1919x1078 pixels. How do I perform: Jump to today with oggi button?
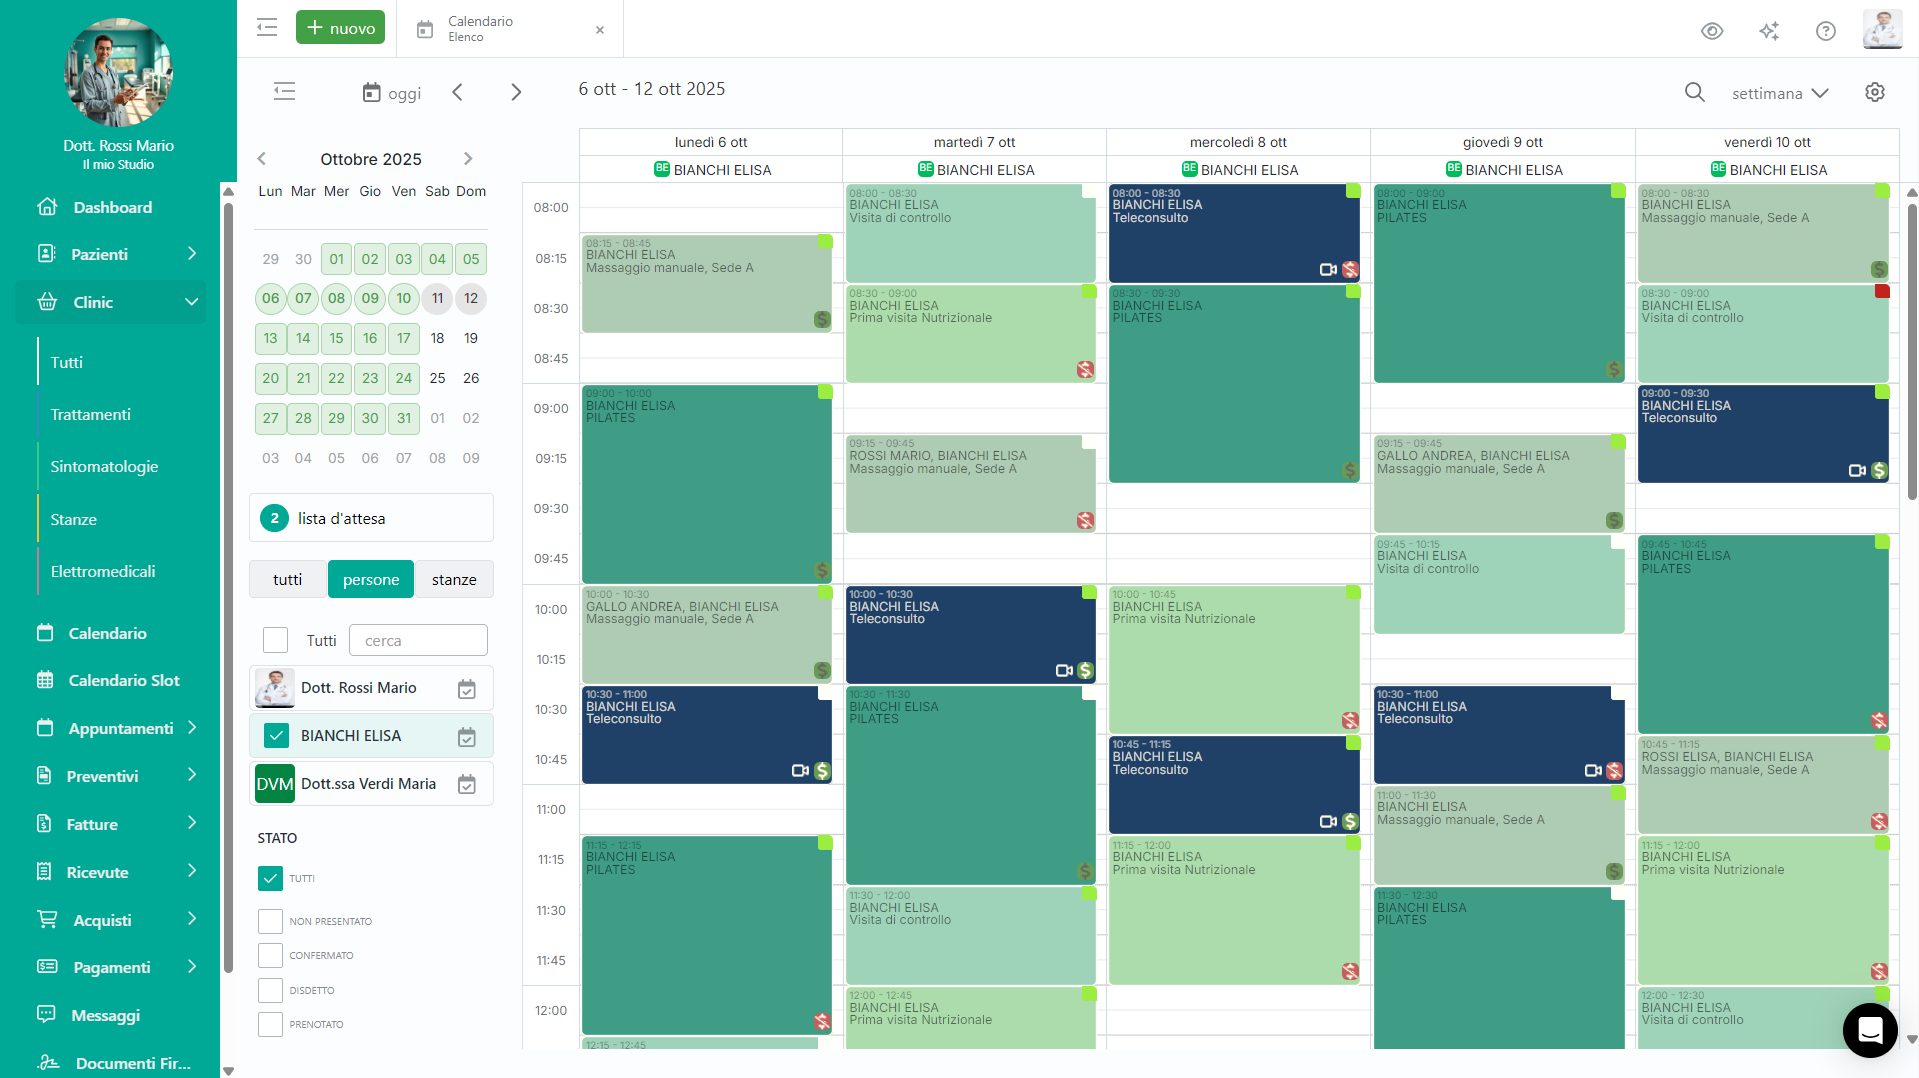(x=391, y=93)
